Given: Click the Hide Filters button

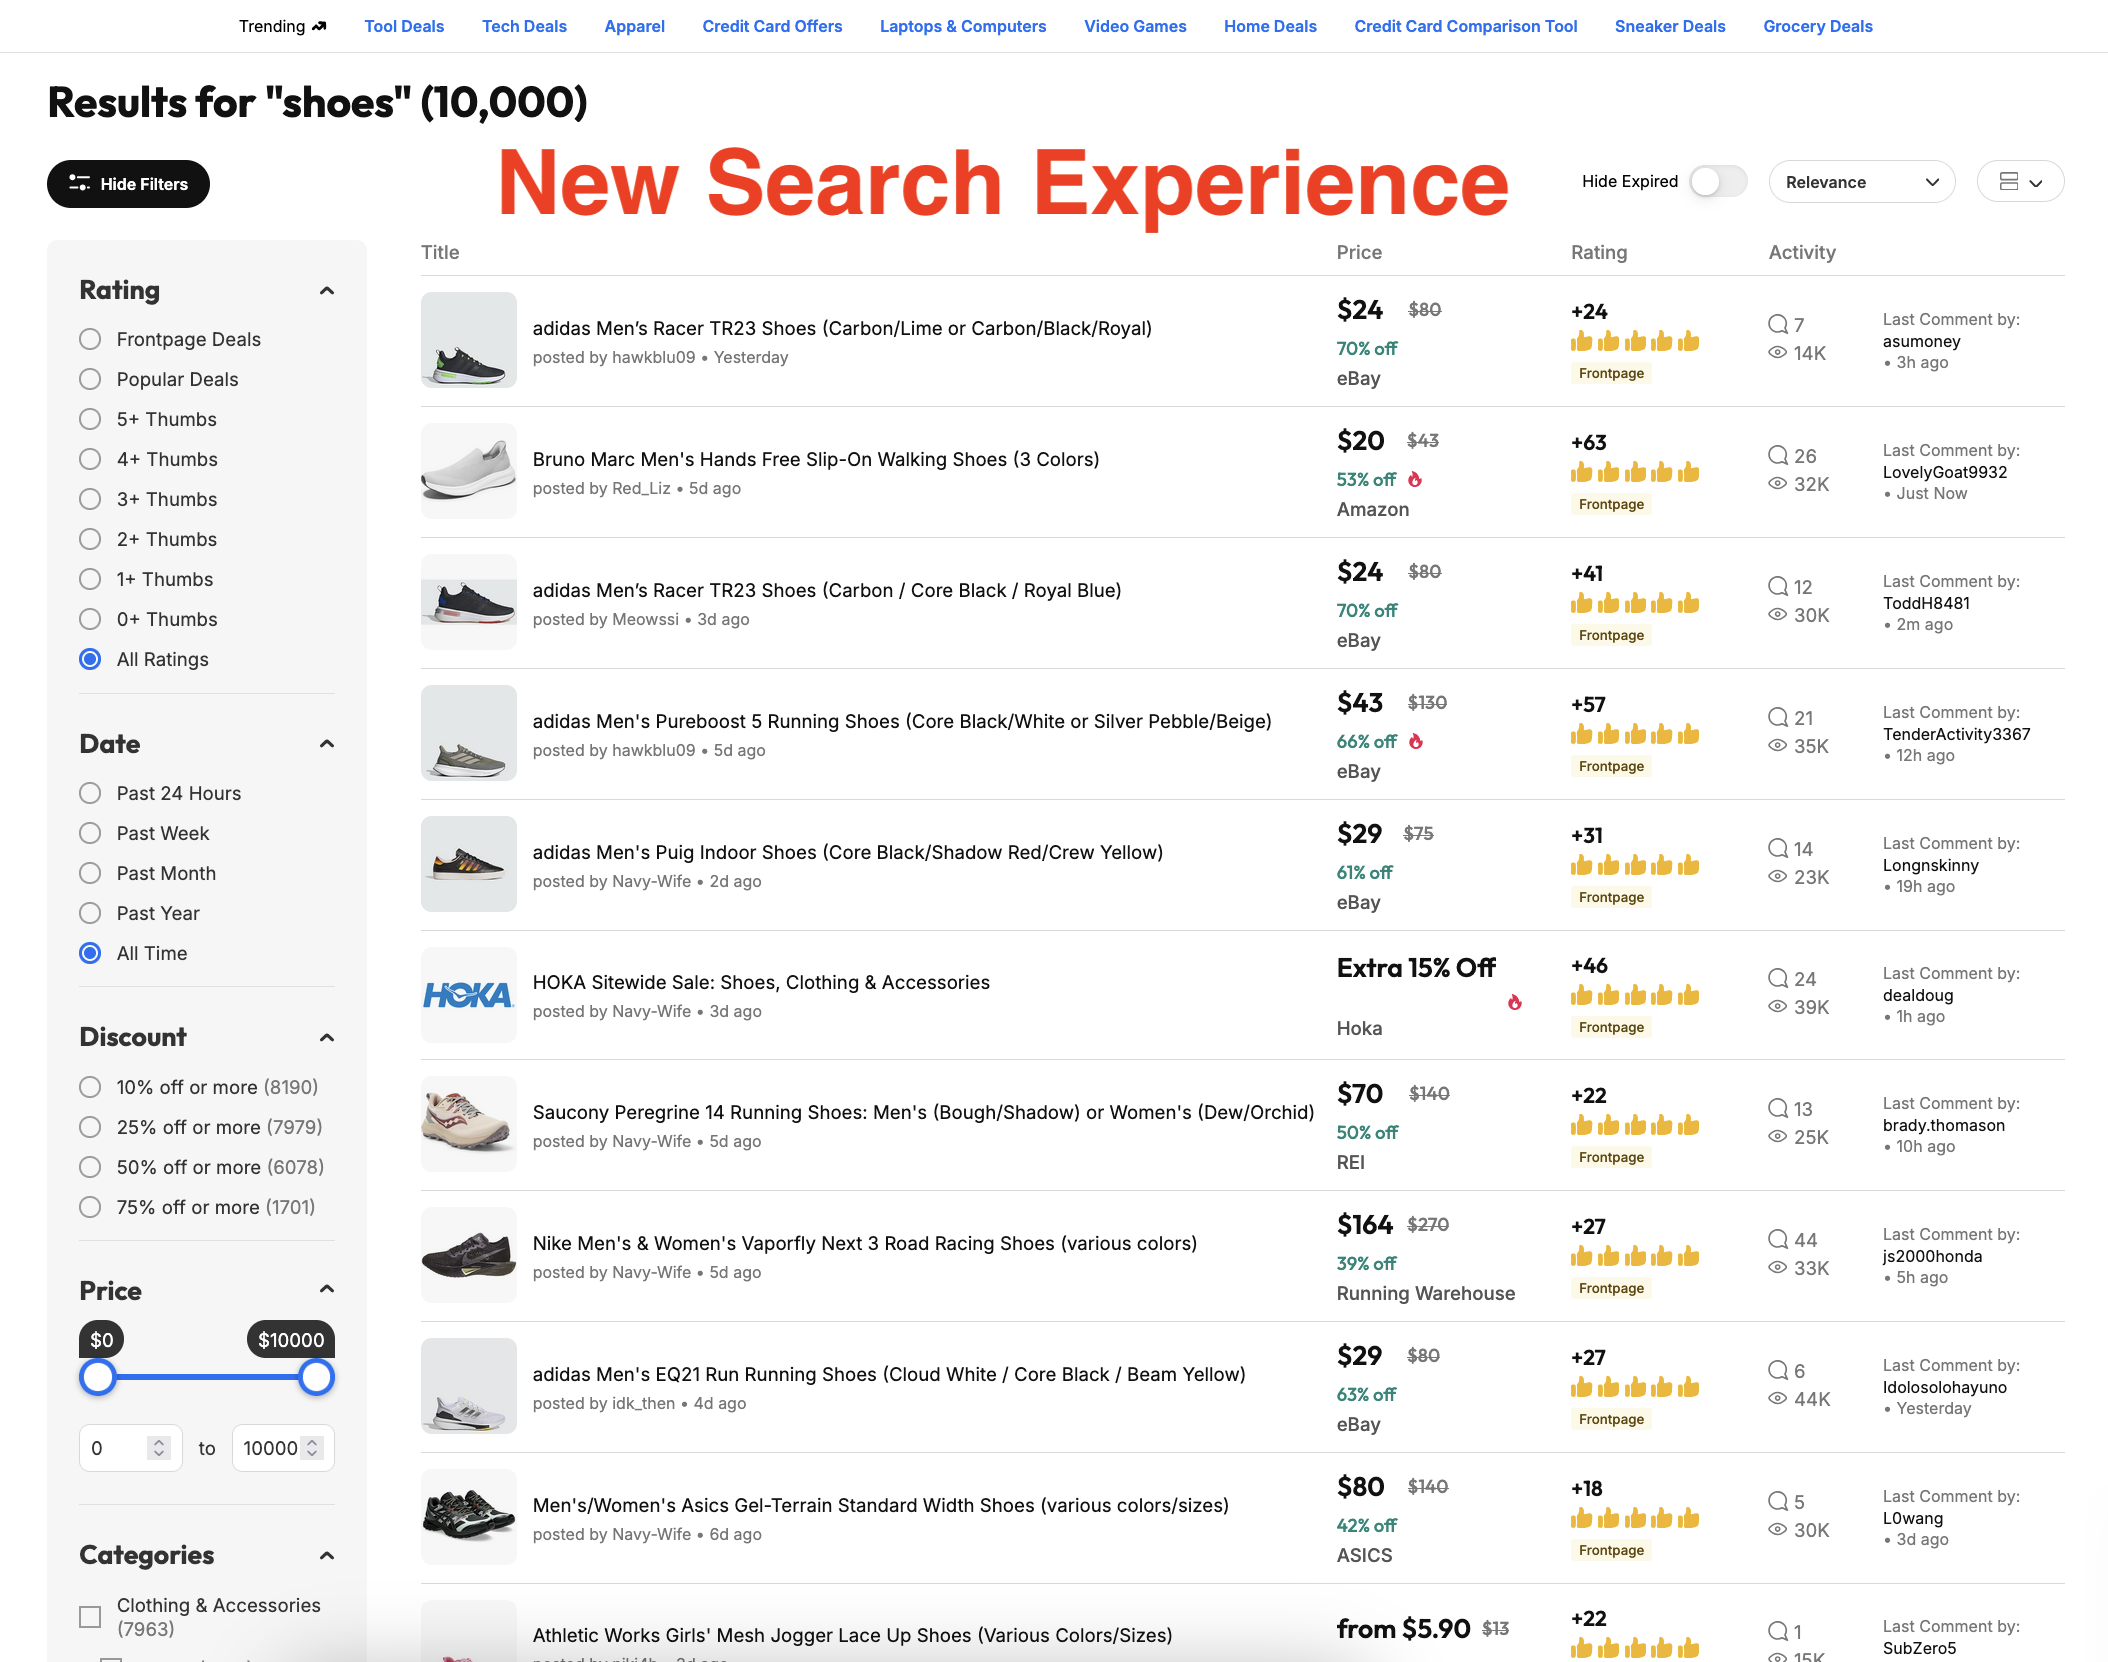Looking at the screenshot, I should (x=128, y=183).
